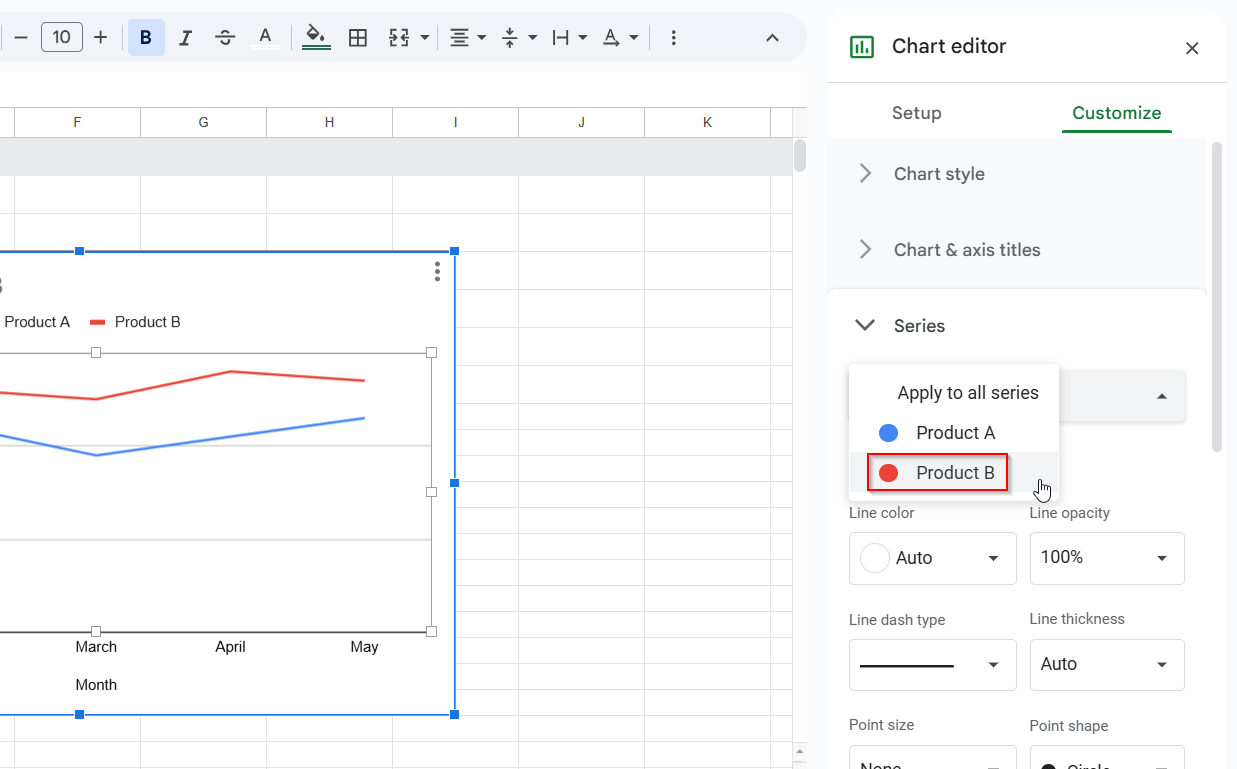Open horizontal align menu

pos(467,38)
